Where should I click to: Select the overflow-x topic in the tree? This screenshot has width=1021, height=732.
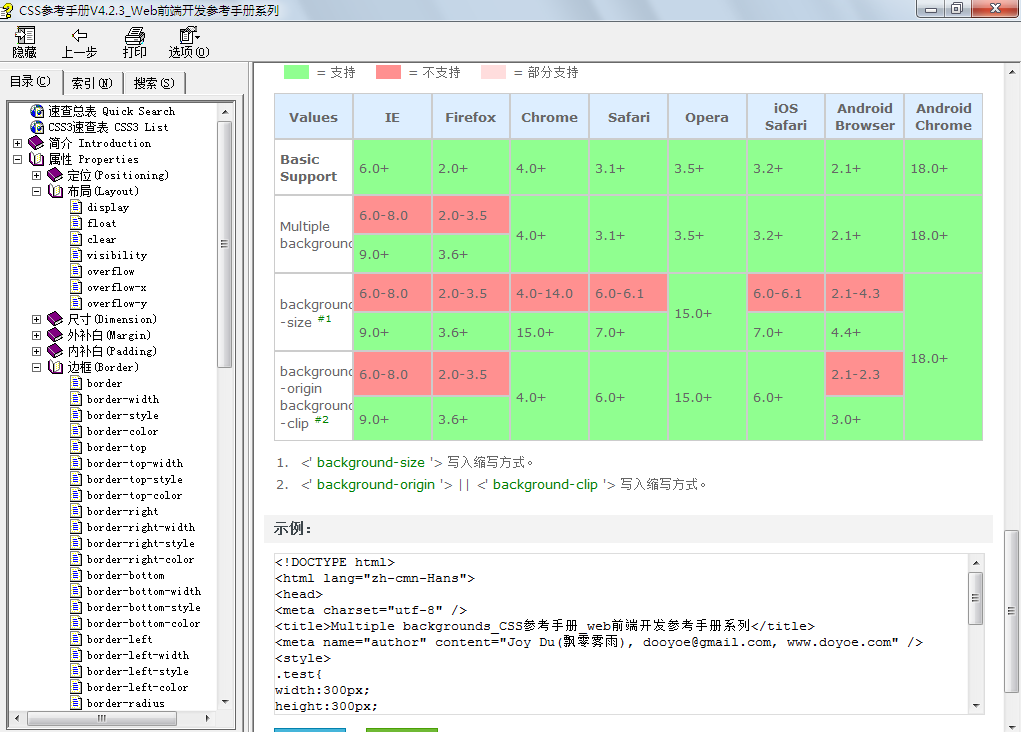click(x=116, y=287)
